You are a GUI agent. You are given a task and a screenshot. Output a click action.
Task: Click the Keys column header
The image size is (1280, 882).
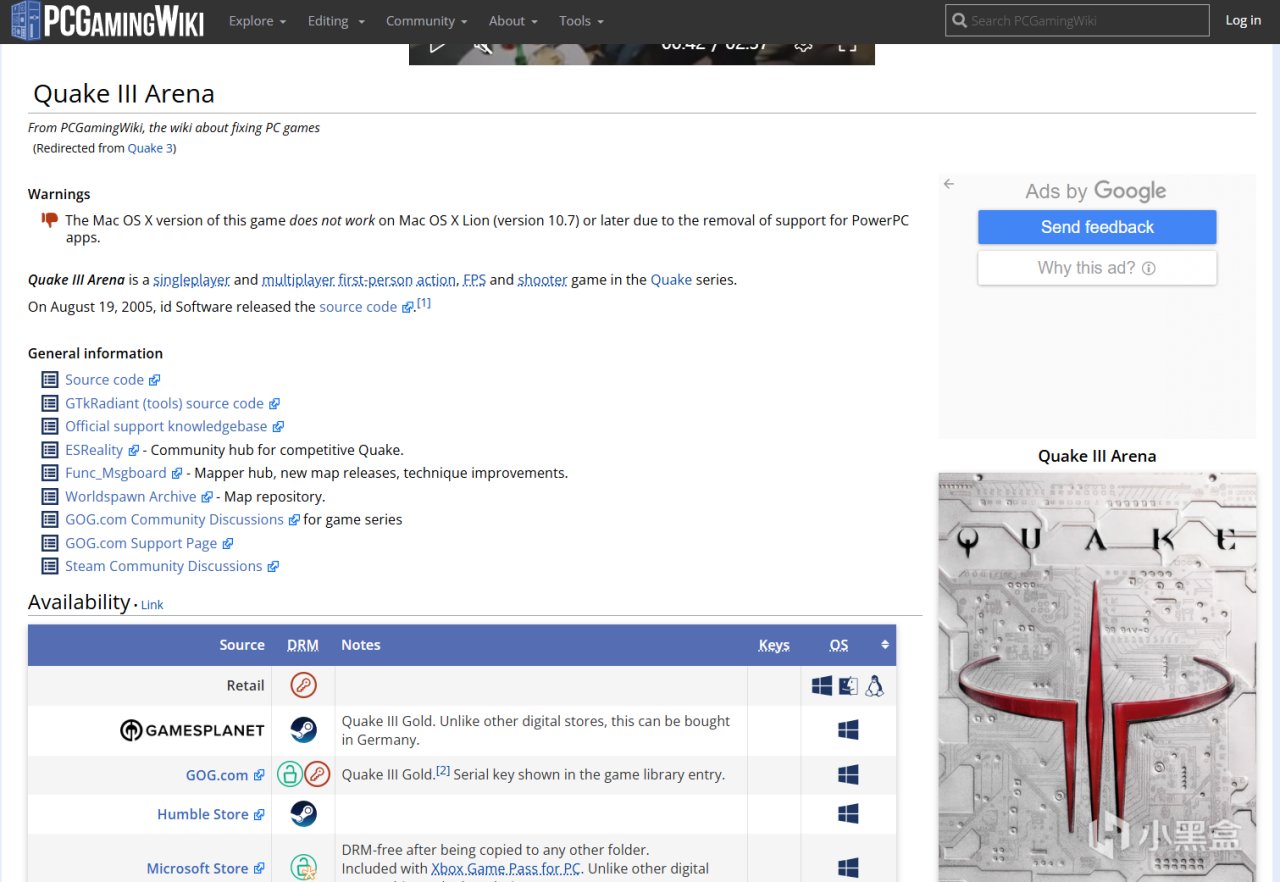click(774, 645)
